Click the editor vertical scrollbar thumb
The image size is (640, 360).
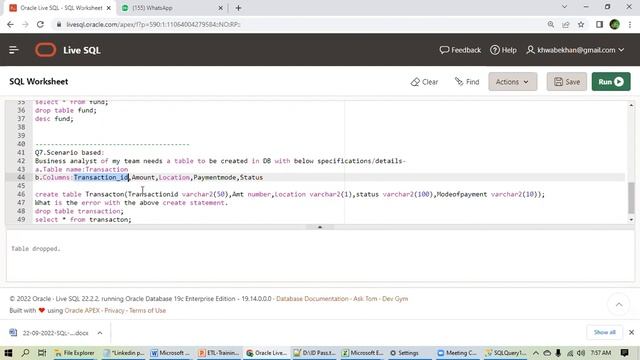[x=631, y=198]
